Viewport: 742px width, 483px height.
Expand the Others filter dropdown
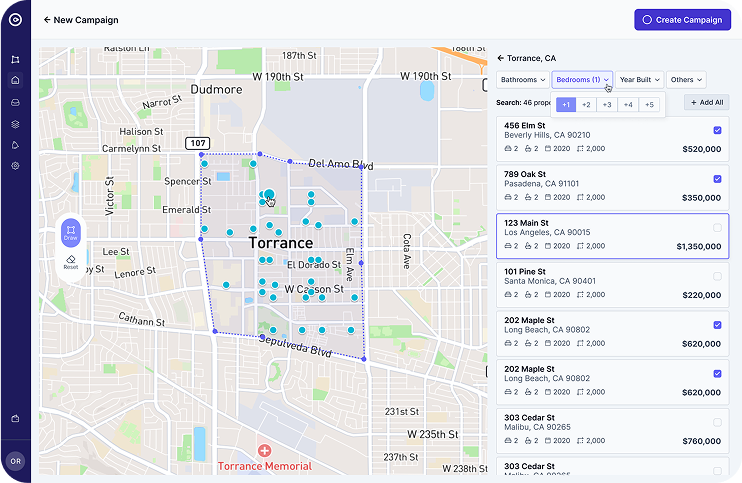(686, 79)
